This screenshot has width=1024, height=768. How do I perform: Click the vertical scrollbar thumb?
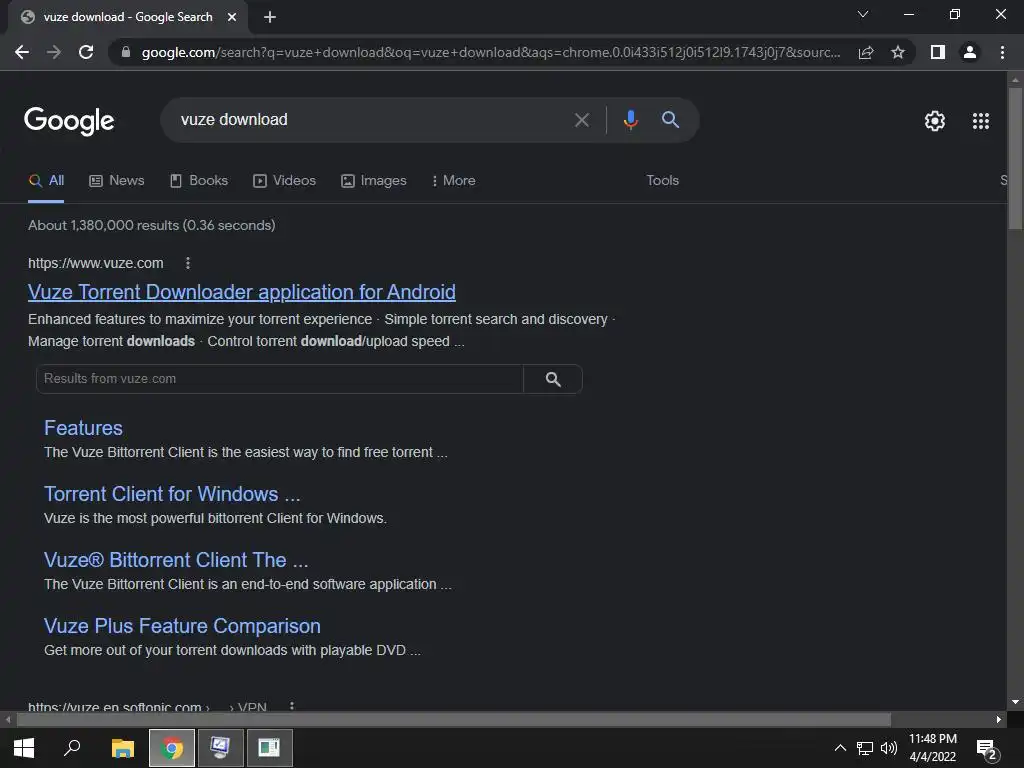click(1015, 159)
